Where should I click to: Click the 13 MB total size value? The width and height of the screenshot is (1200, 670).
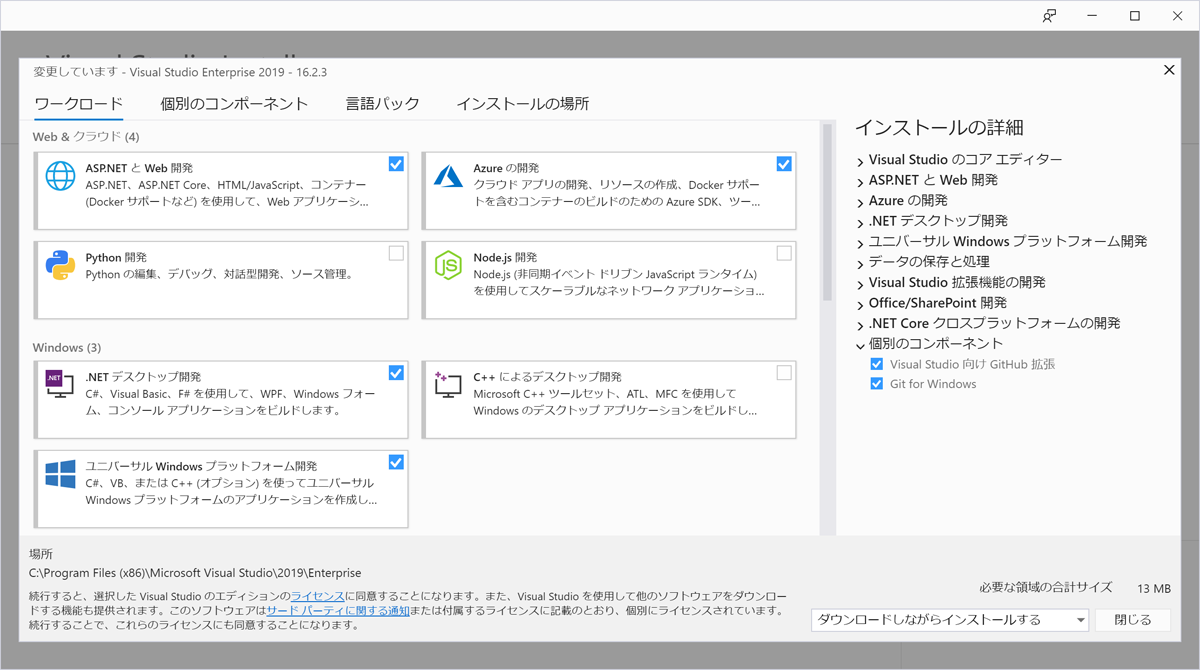pyautogui.click(x=1154, y=589)
